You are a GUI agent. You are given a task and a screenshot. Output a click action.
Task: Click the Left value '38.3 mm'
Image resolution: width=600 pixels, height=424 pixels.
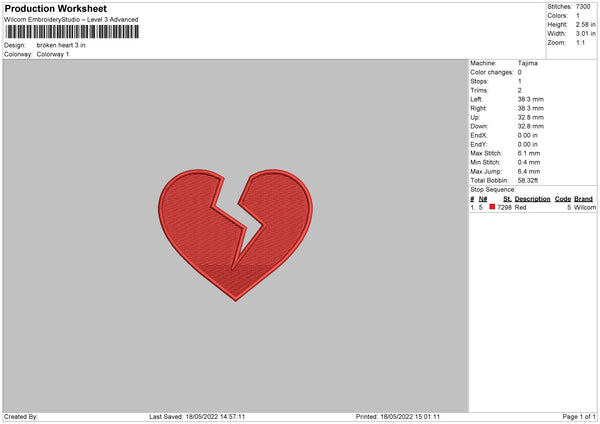(x=531, y=99)
